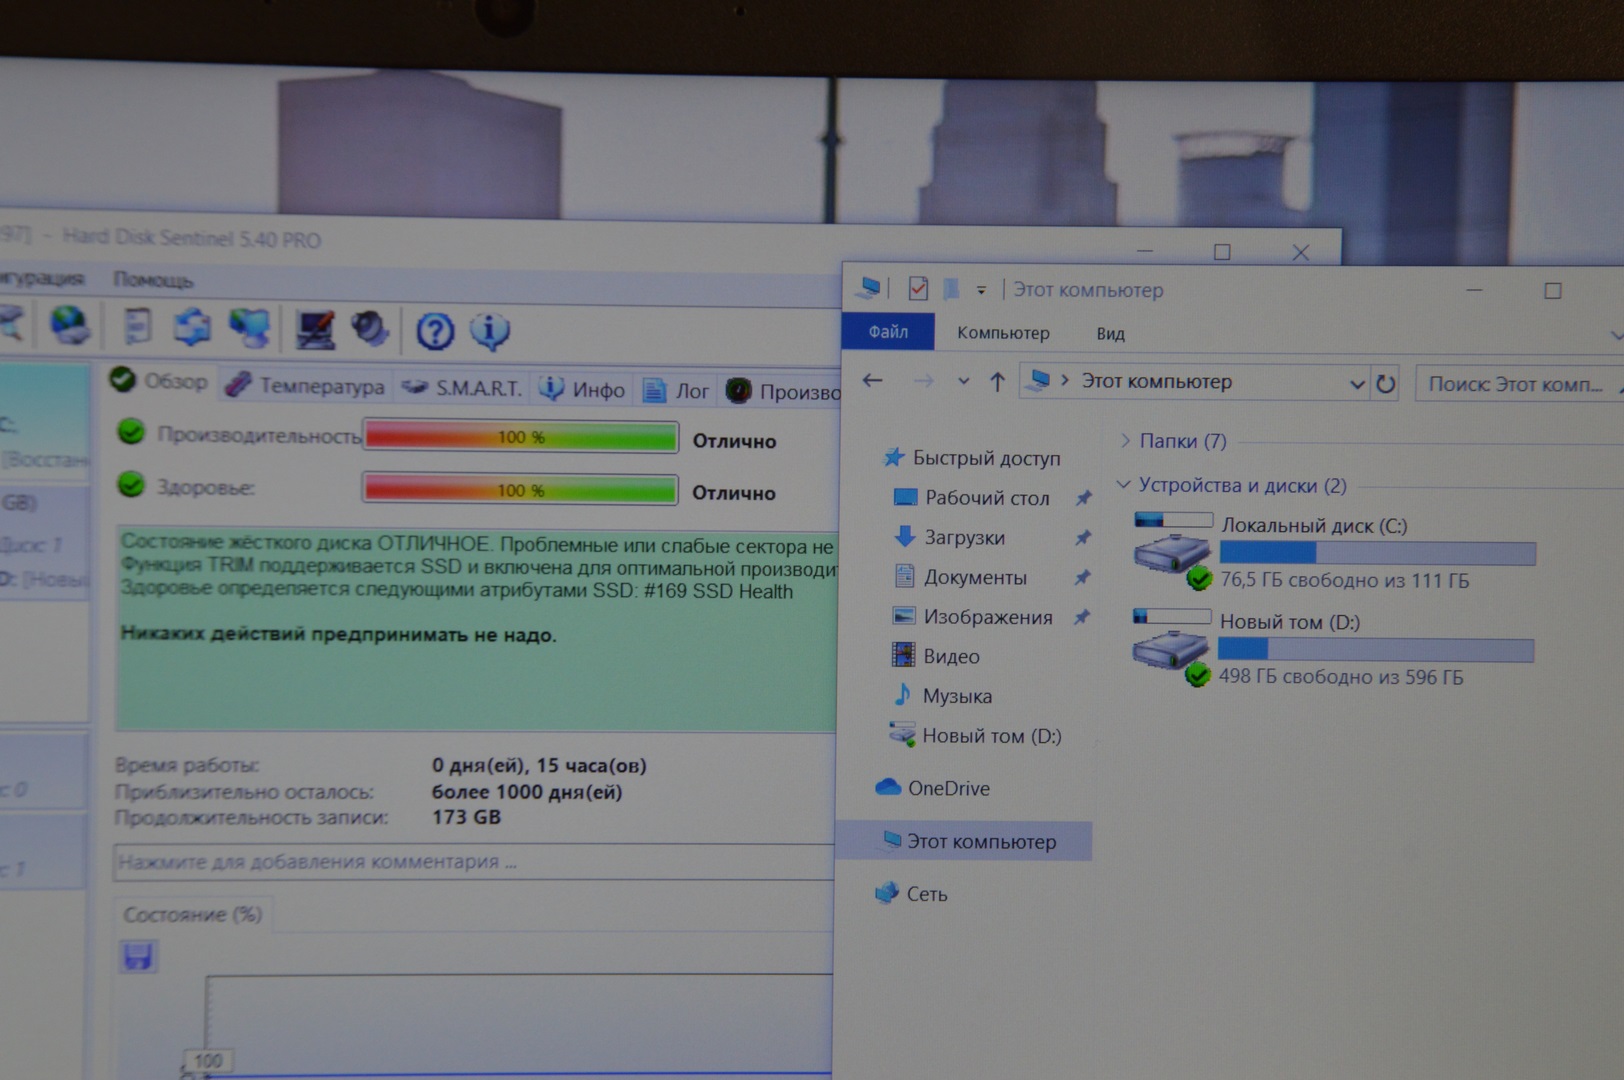The height and width of the screenshot is (1080, 1624).
Task: Click the refresh arrows toolbar icon
Action: pos(191,327)
